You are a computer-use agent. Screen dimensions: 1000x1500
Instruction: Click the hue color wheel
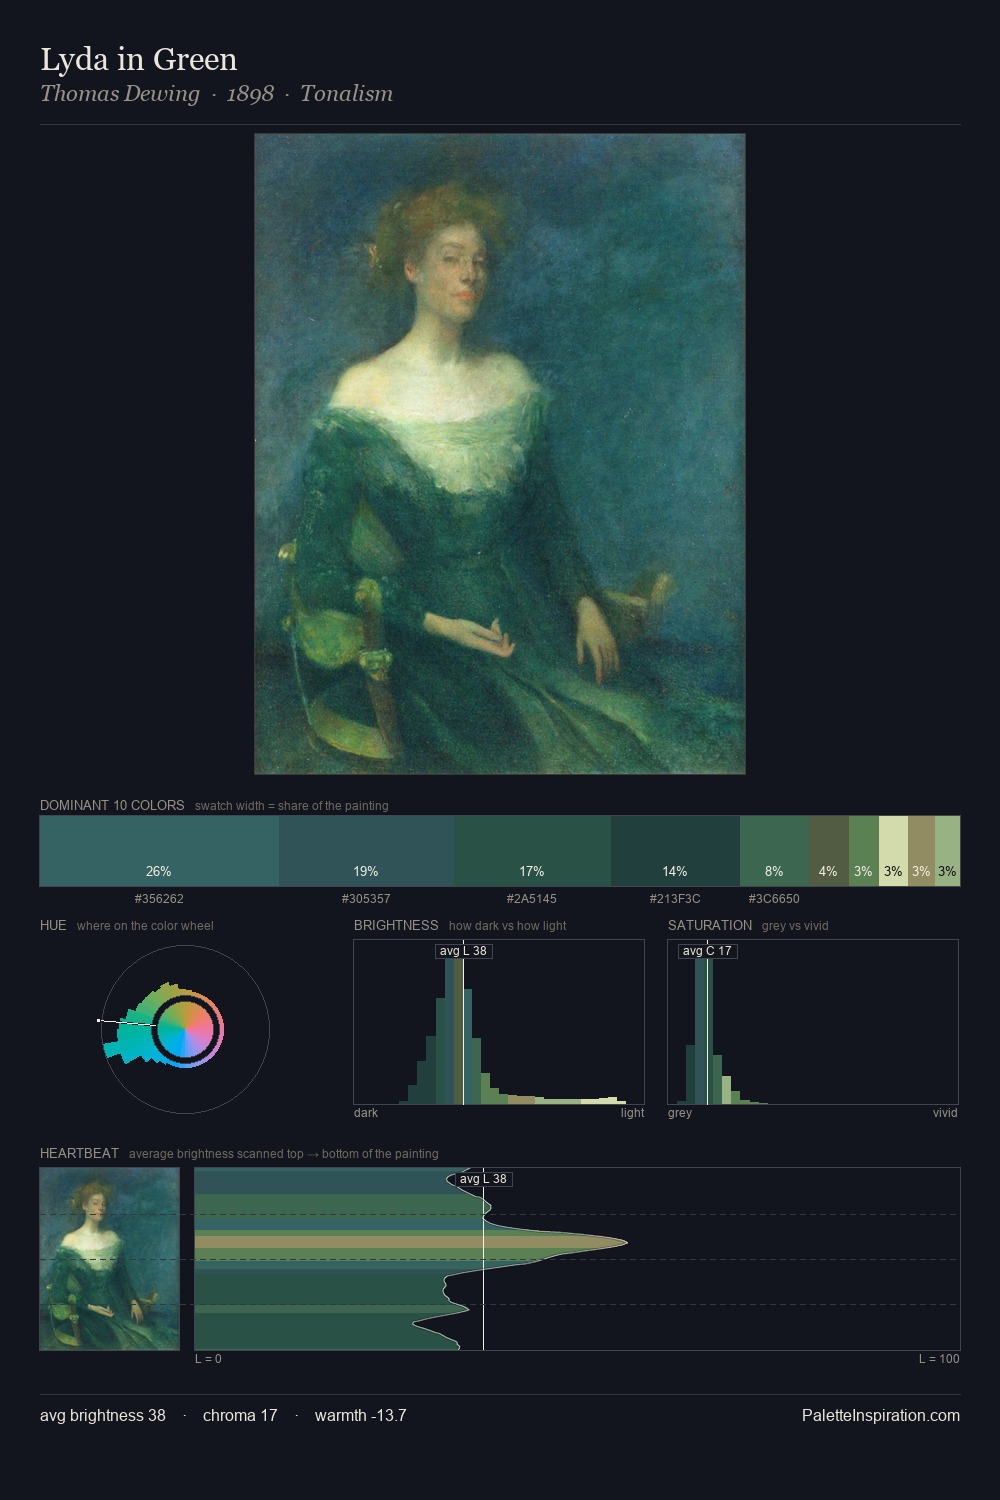click(x=186, y=1030)
